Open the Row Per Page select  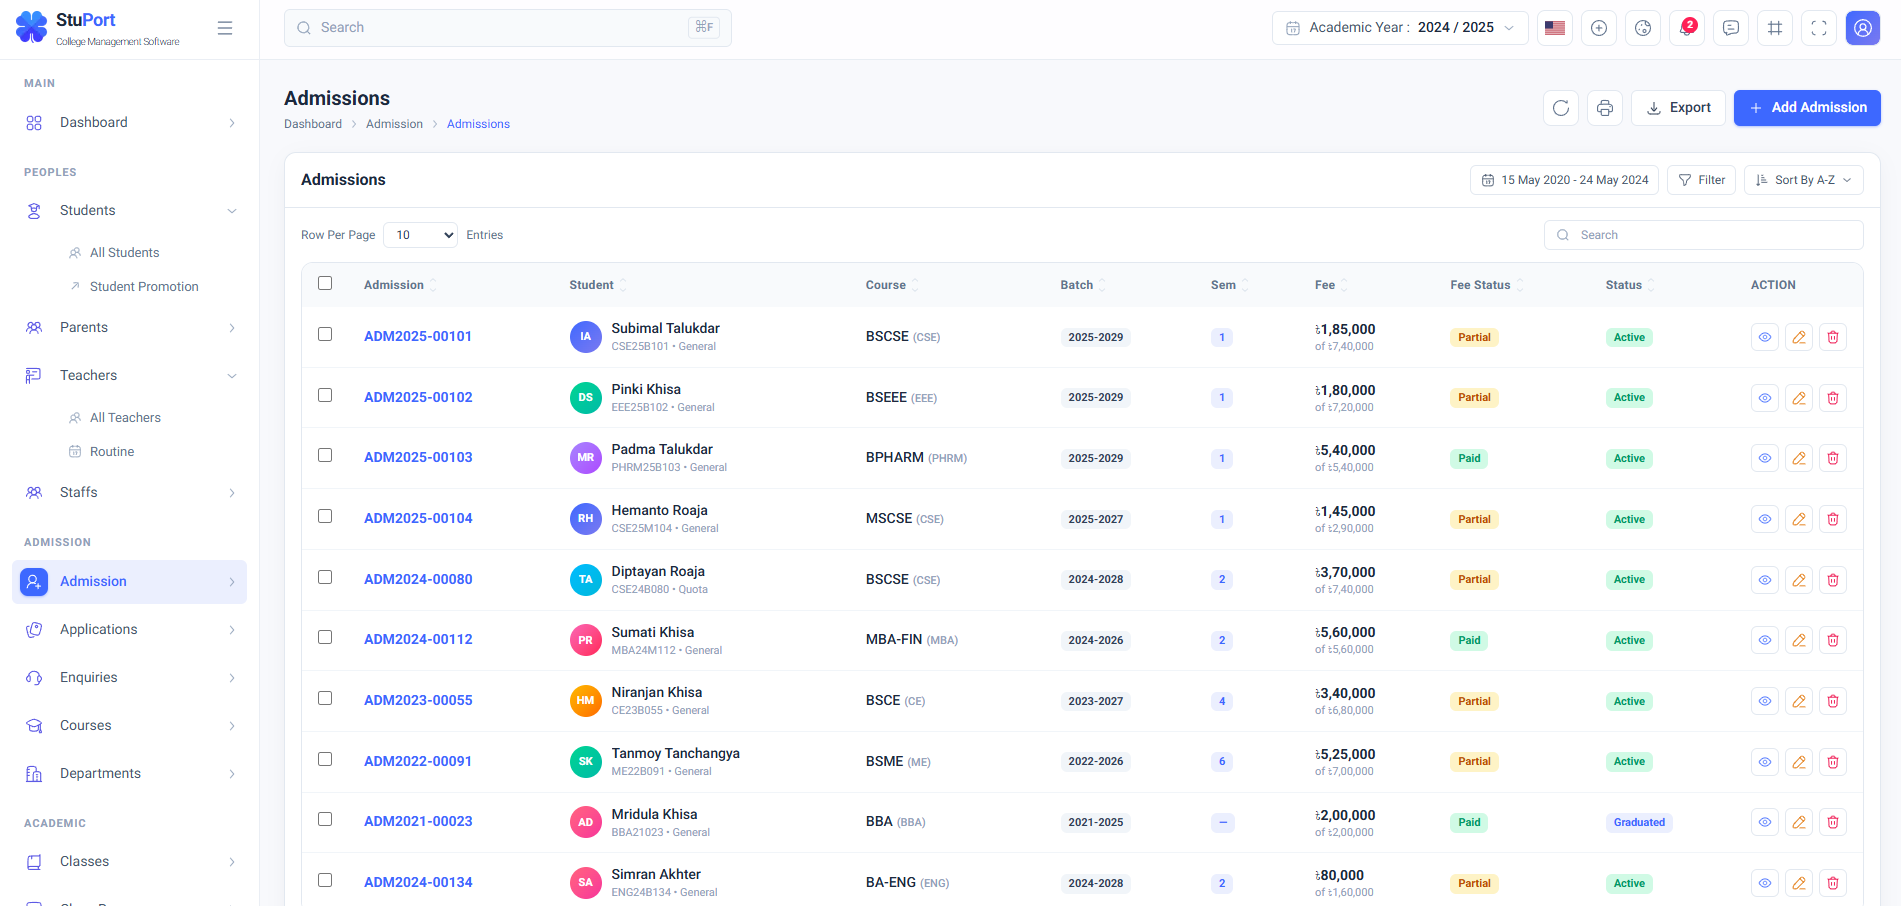[x=420, y=235]
